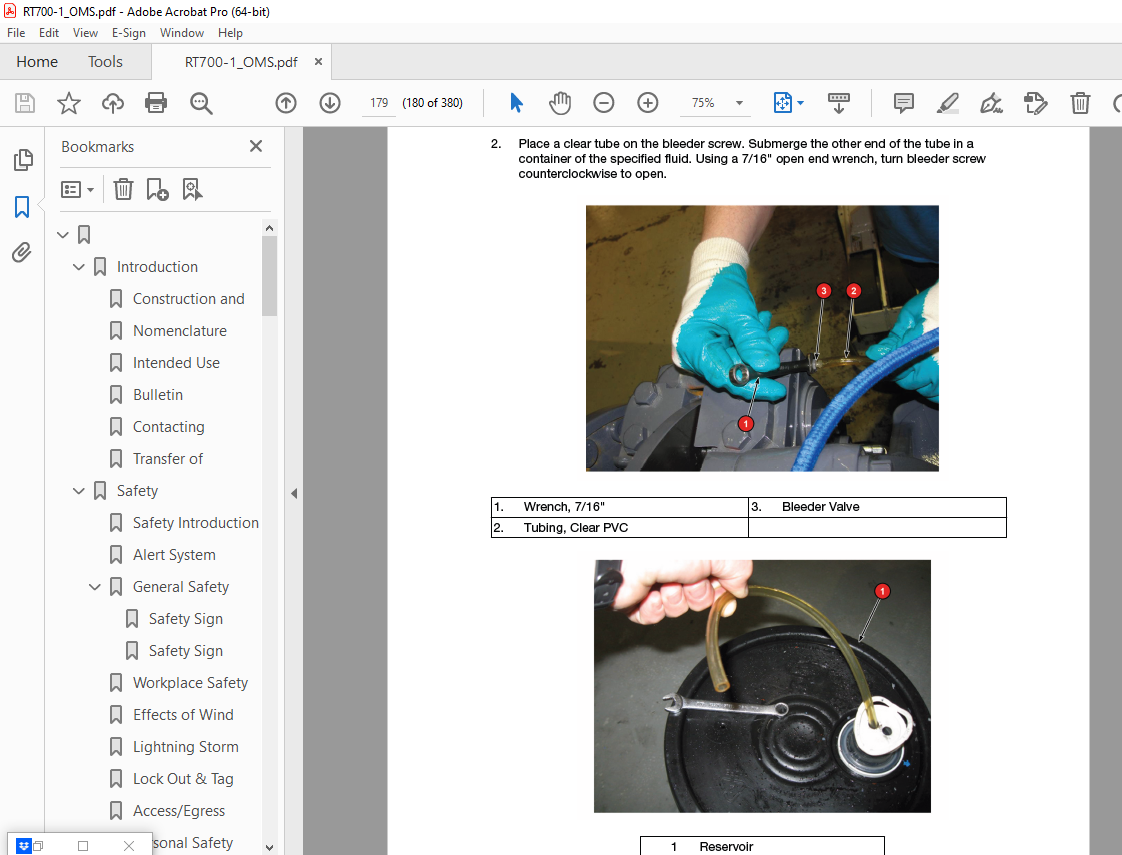Open page thumbnails panel icon
1122x855 pixels.
23,160
